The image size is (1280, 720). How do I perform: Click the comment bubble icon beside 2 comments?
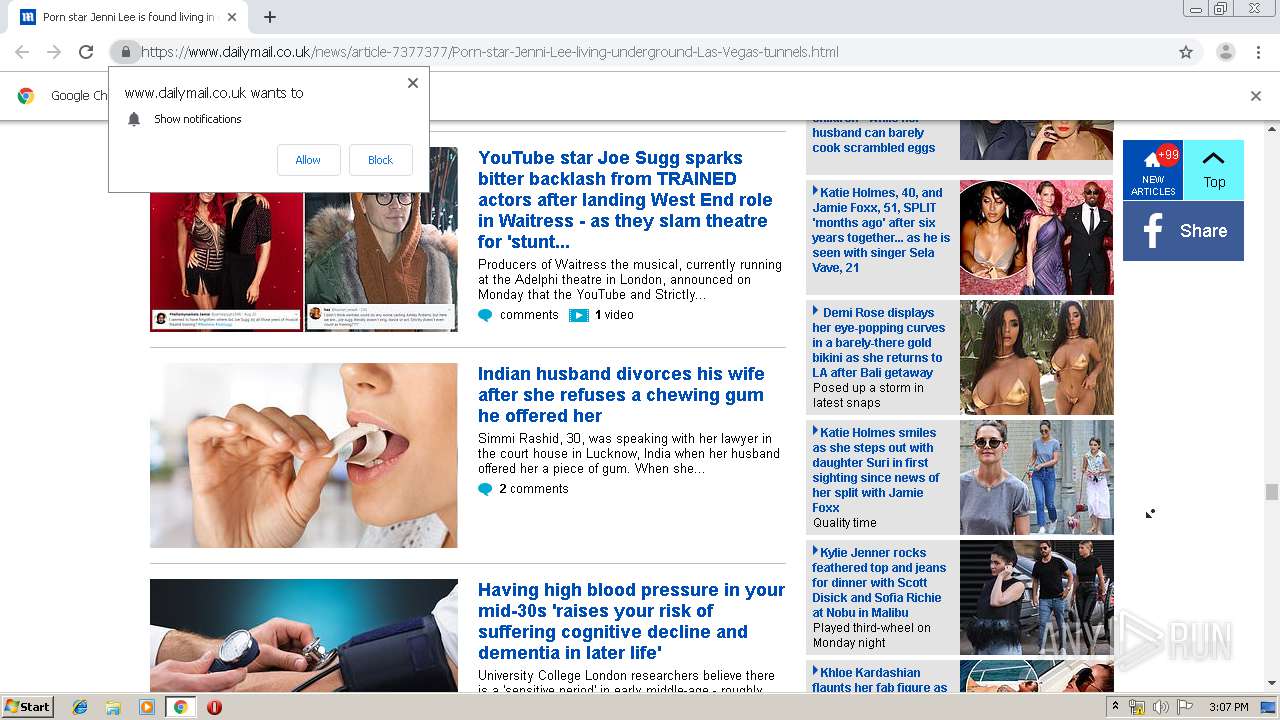485,489
